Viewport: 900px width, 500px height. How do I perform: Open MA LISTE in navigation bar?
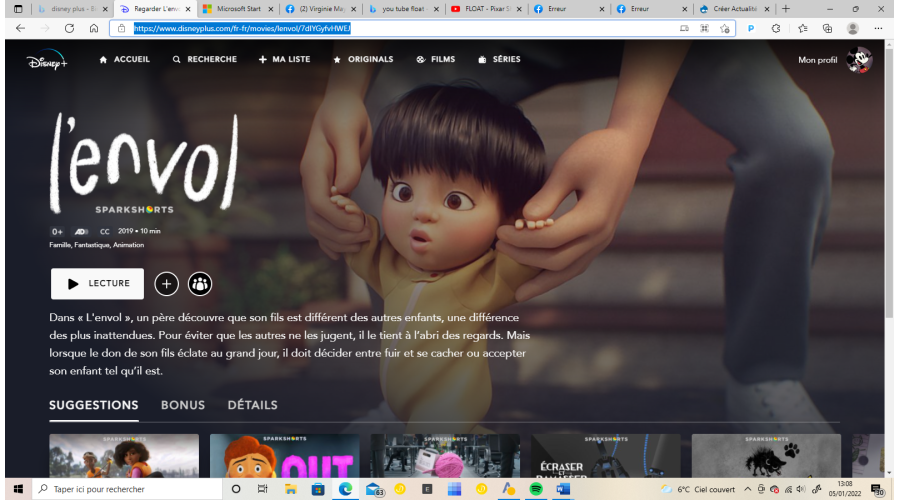point(284,59)
